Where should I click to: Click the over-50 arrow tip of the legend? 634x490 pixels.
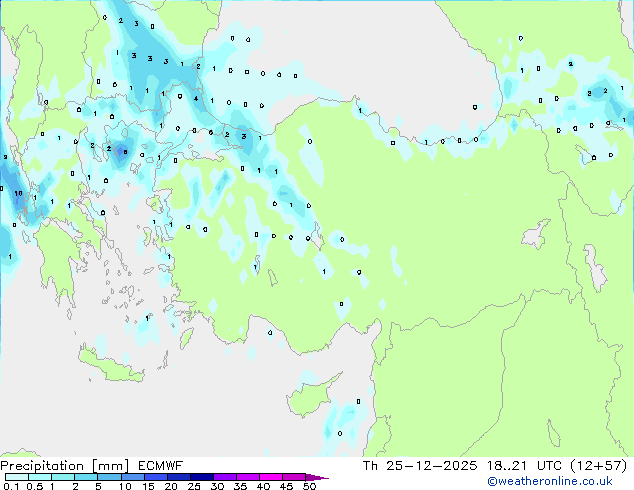pos(317,477)
